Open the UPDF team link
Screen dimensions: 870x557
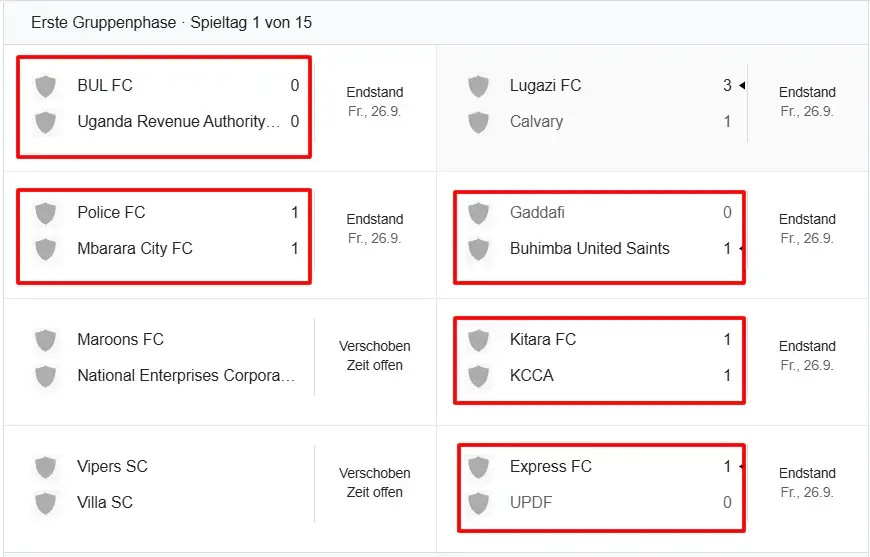click(530, 503)
